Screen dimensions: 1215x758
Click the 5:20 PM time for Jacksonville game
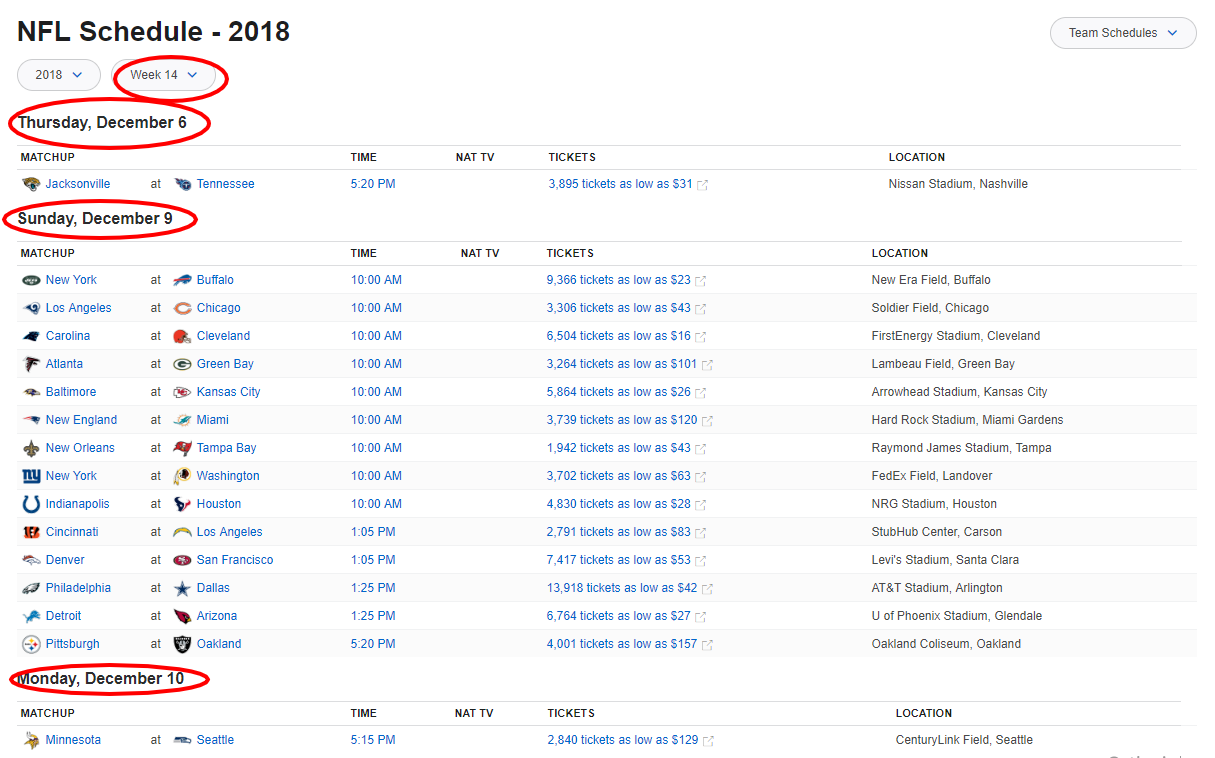(373, 184)
